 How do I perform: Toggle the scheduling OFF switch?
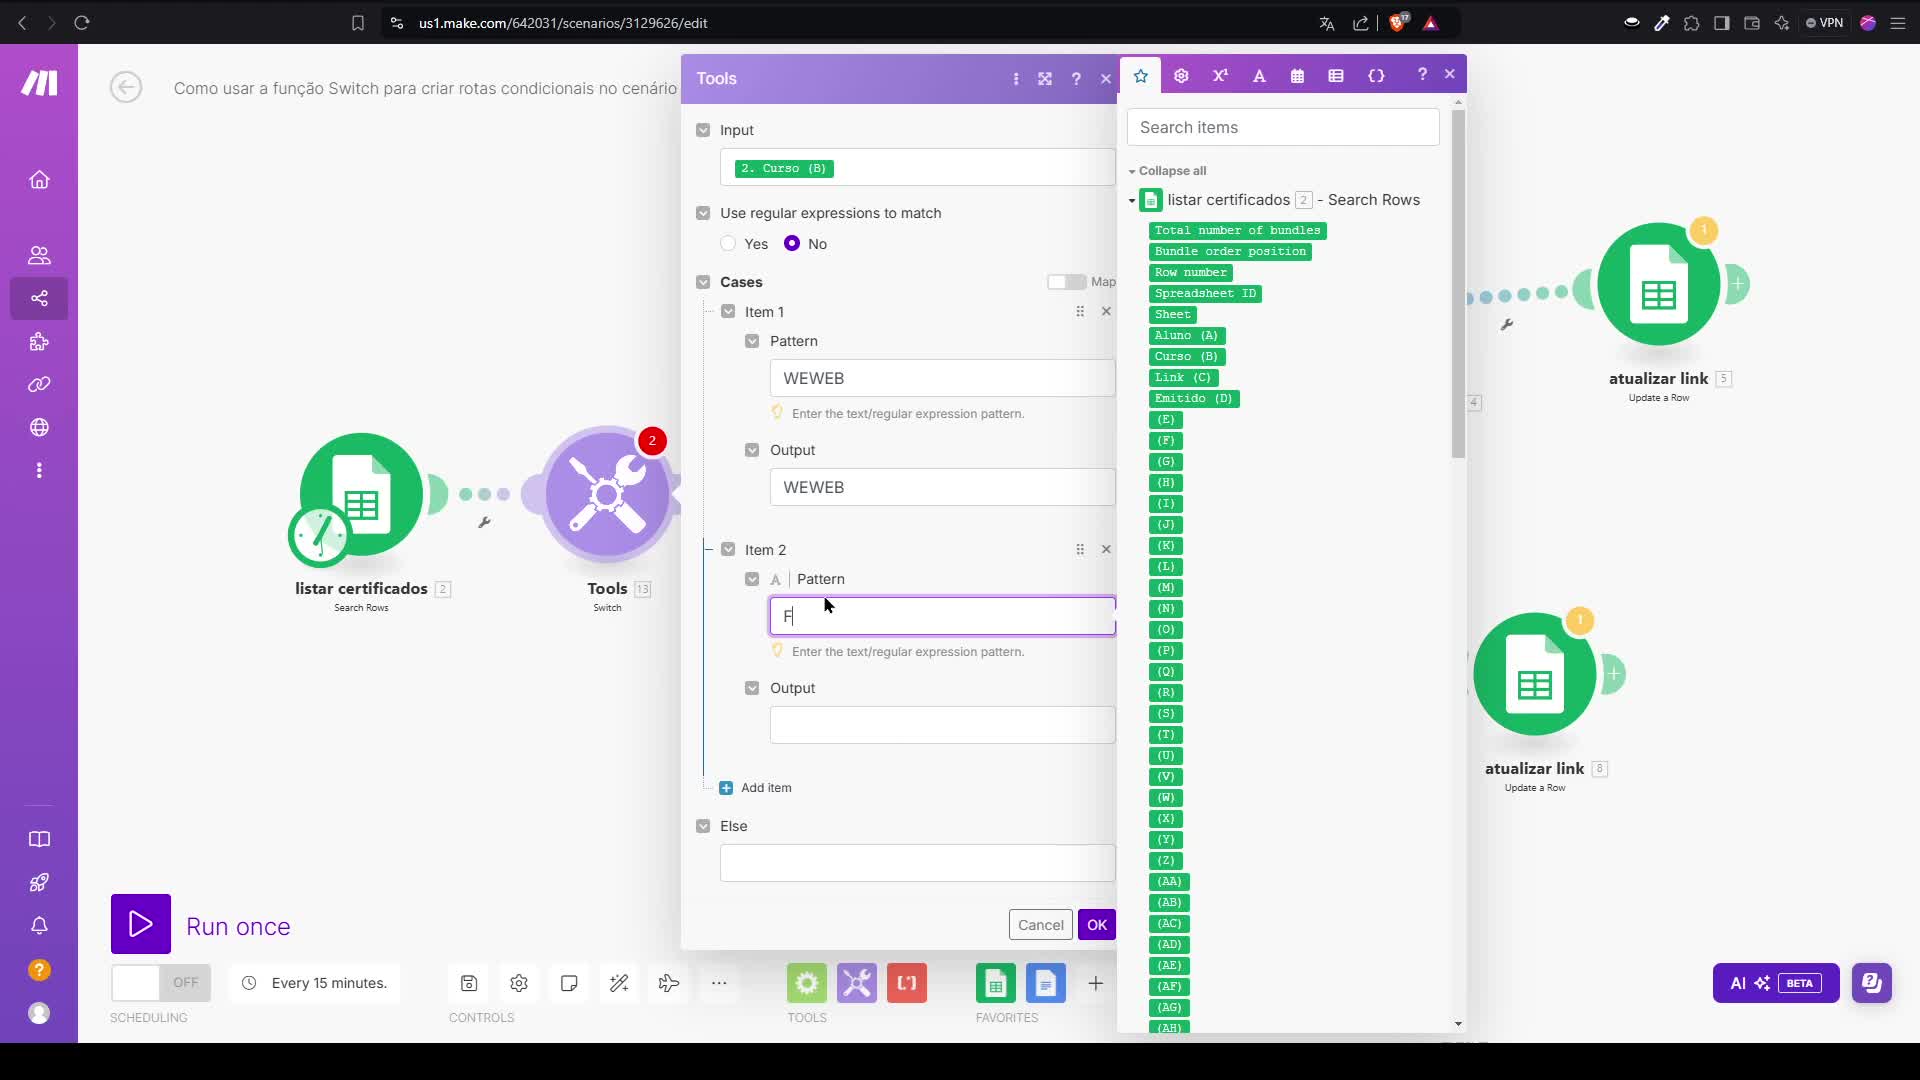[160, 984]
